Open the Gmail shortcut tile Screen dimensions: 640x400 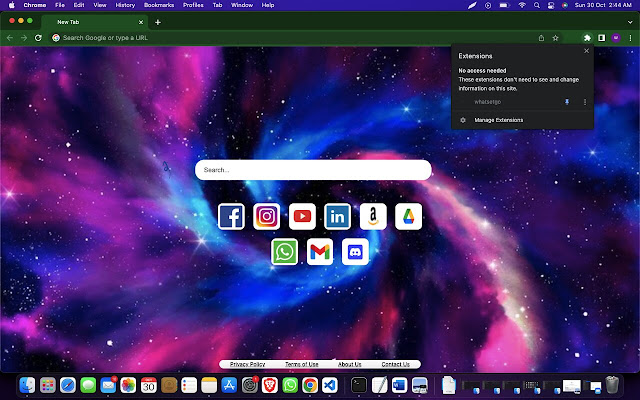(320, 252)
